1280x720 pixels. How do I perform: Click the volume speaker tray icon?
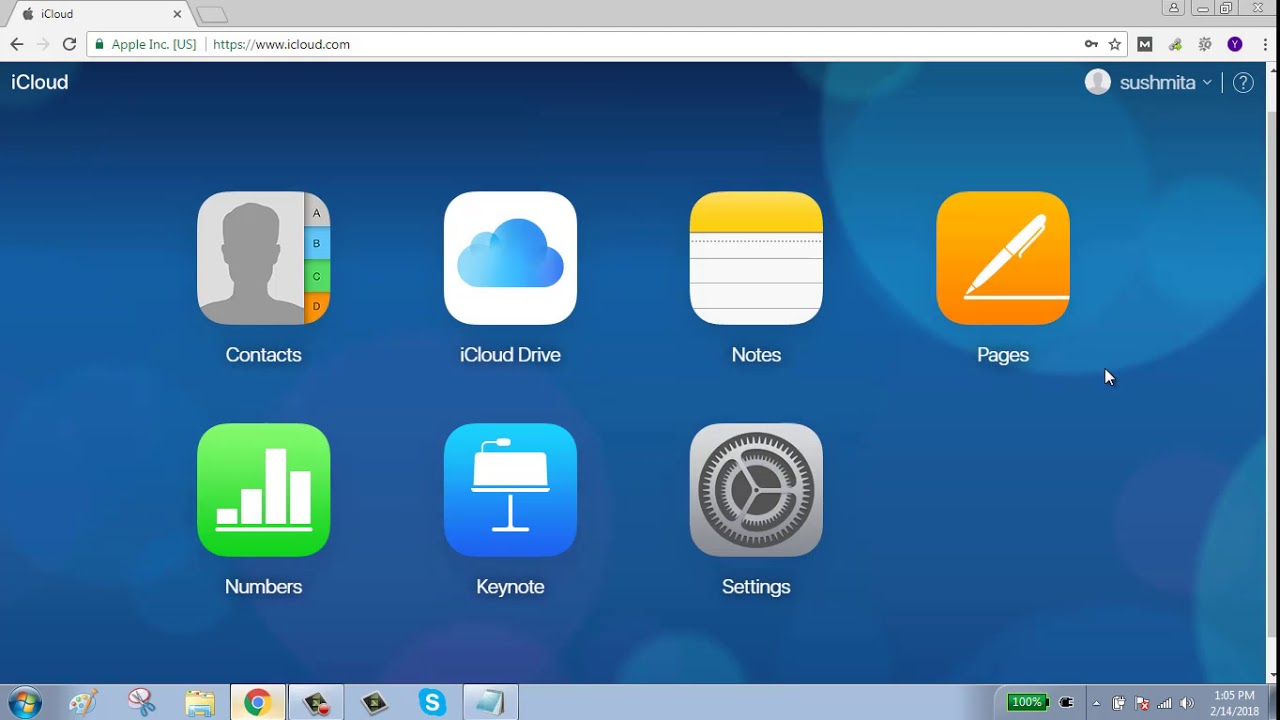point(1187,703)
